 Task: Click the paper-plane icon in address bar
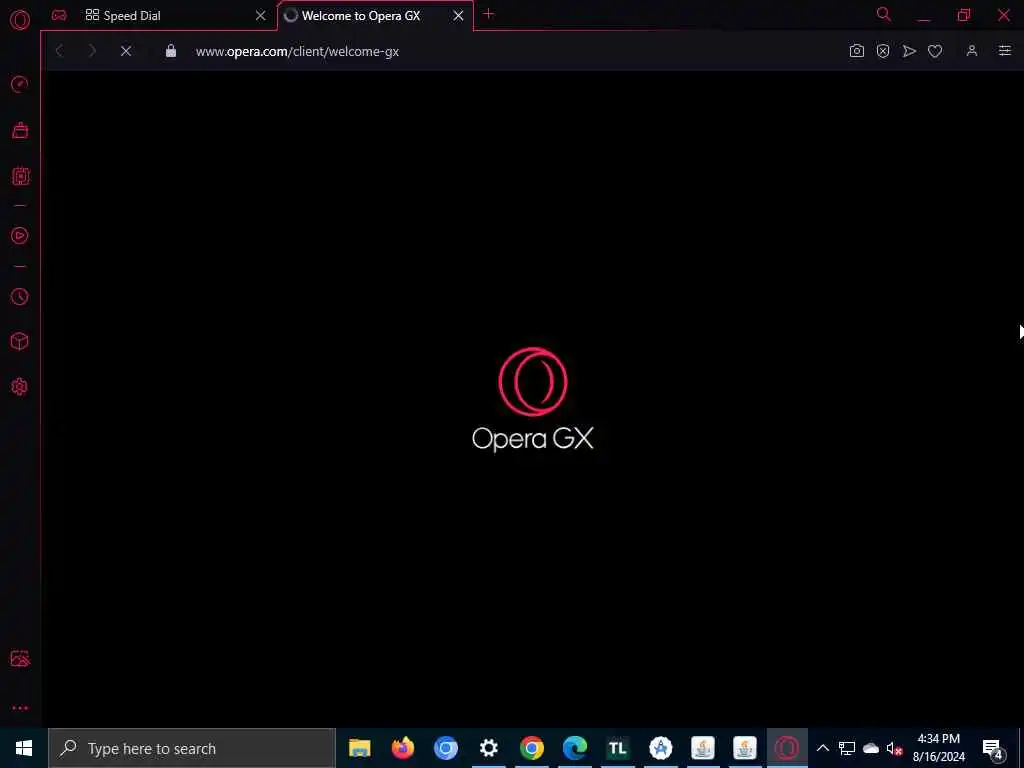[x=909, y=51]
